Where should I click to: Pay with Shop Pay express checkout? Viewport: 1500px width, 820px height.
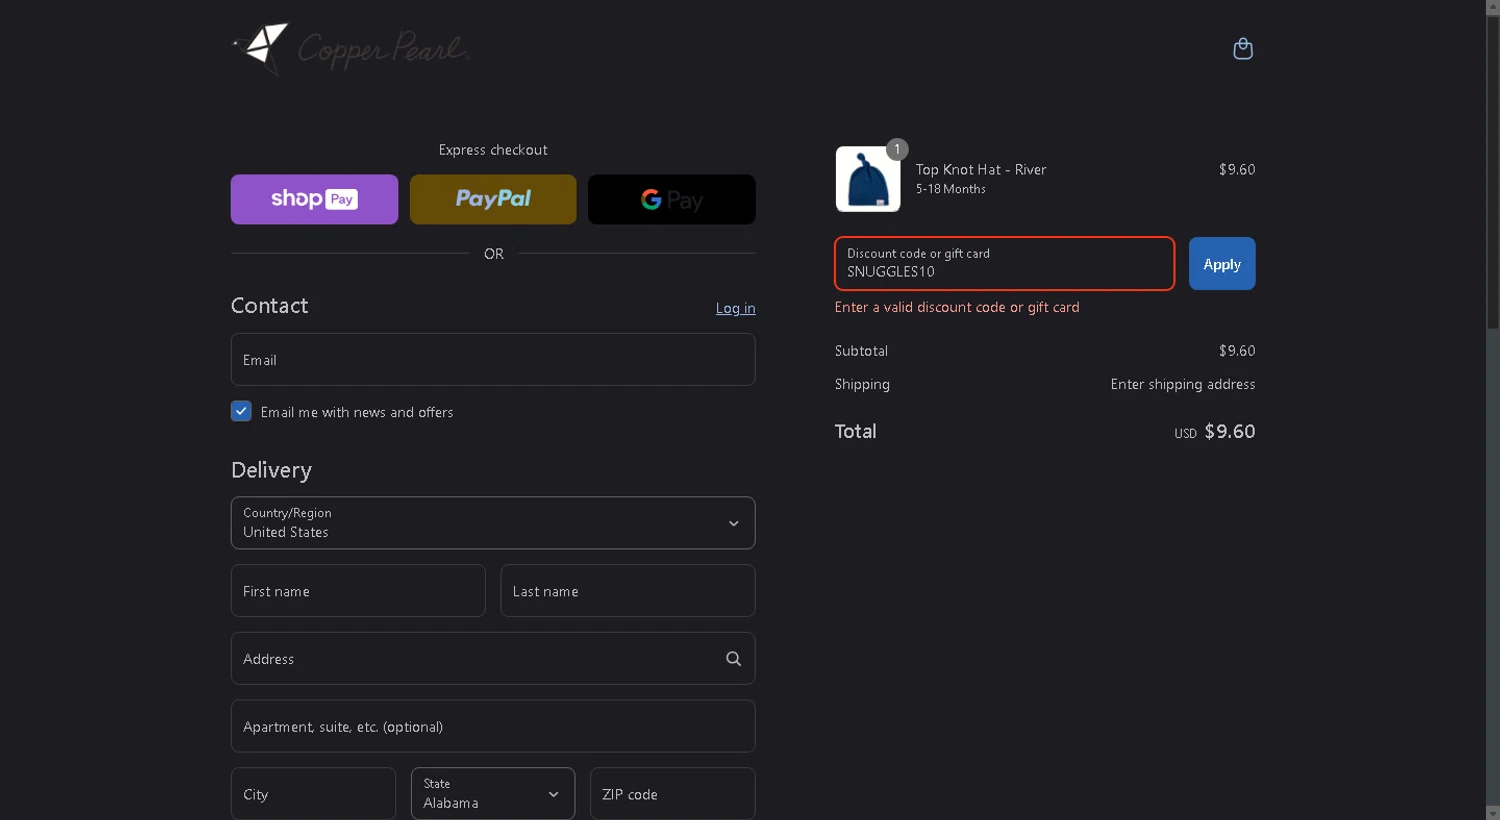[x=314, y=199]
